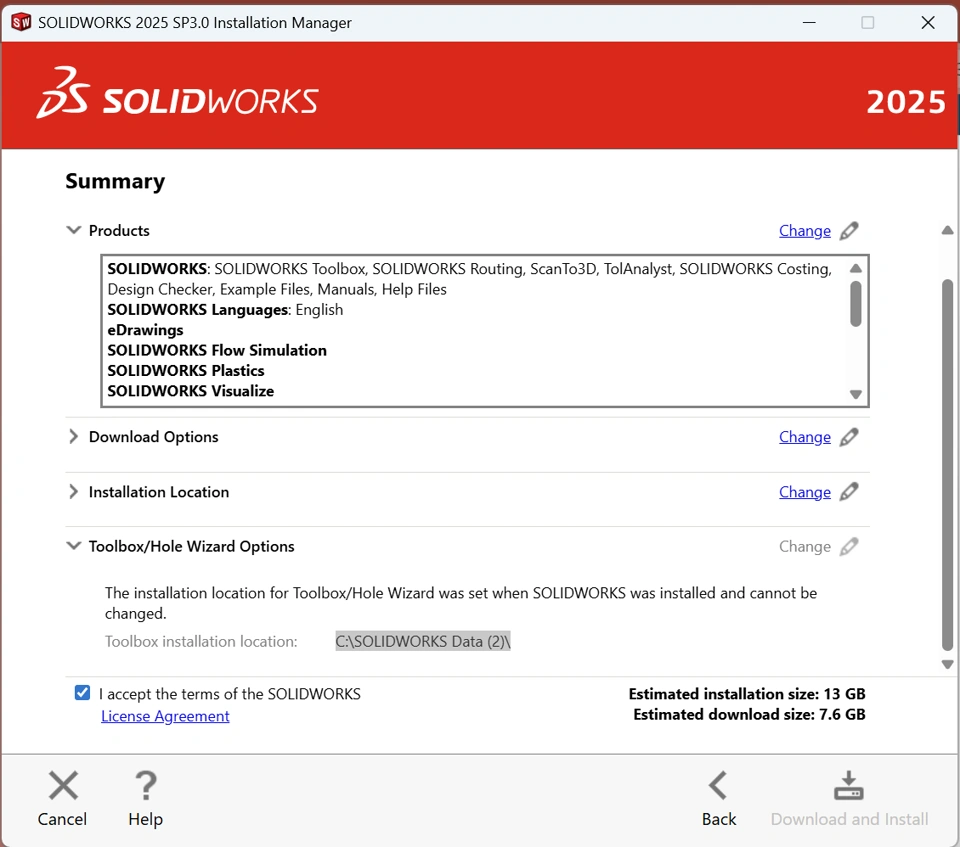Click the Summary heading
This screenshot has width=960, height=847.
(115, 181)
